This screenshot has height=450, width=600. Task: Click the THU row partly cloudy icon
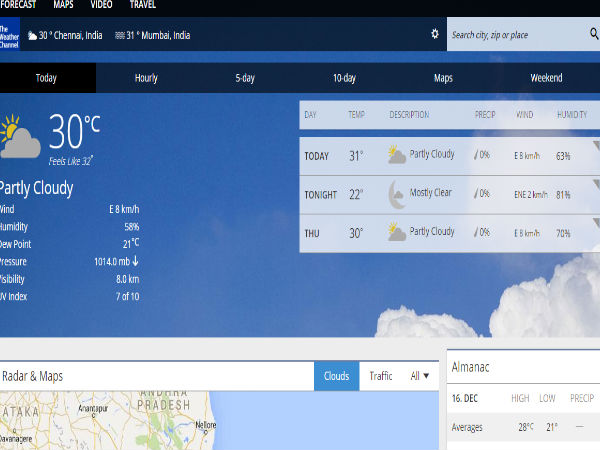click(396, 232)
